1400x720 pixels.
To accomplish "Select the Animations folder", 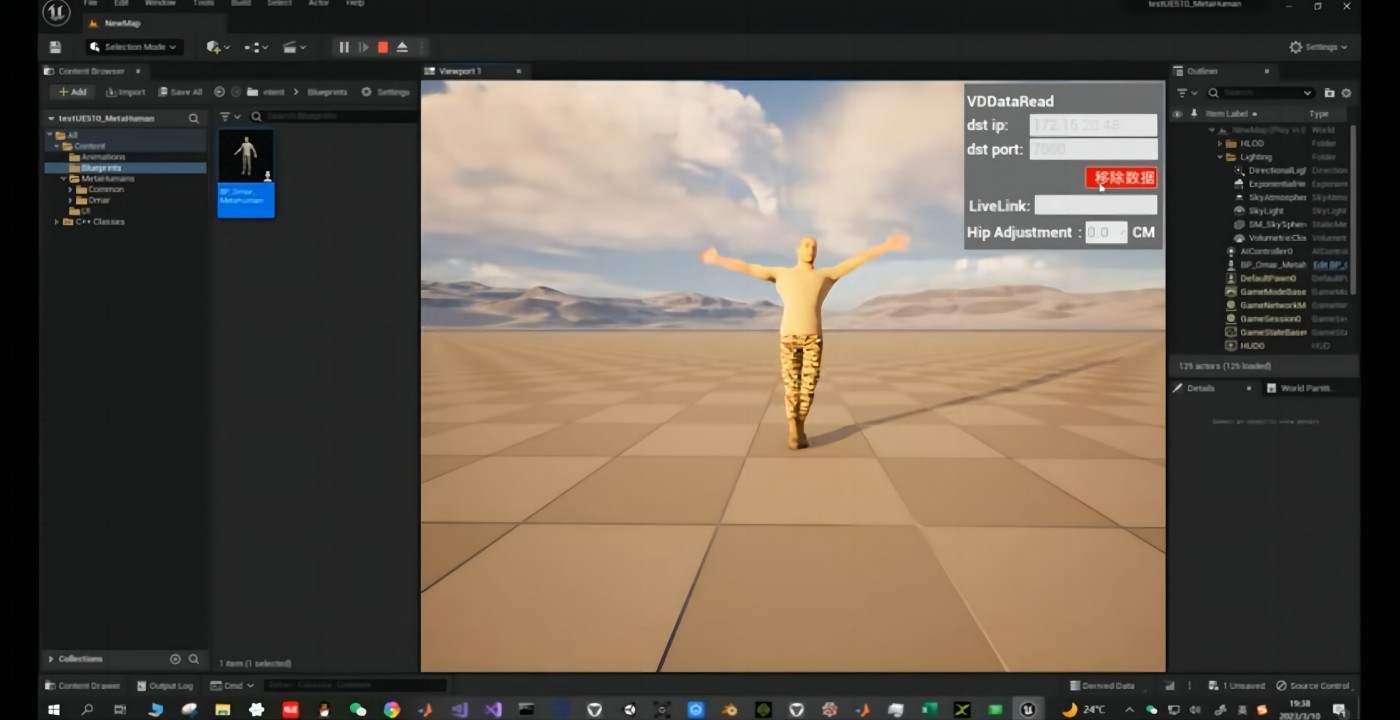I will point(102,157).
